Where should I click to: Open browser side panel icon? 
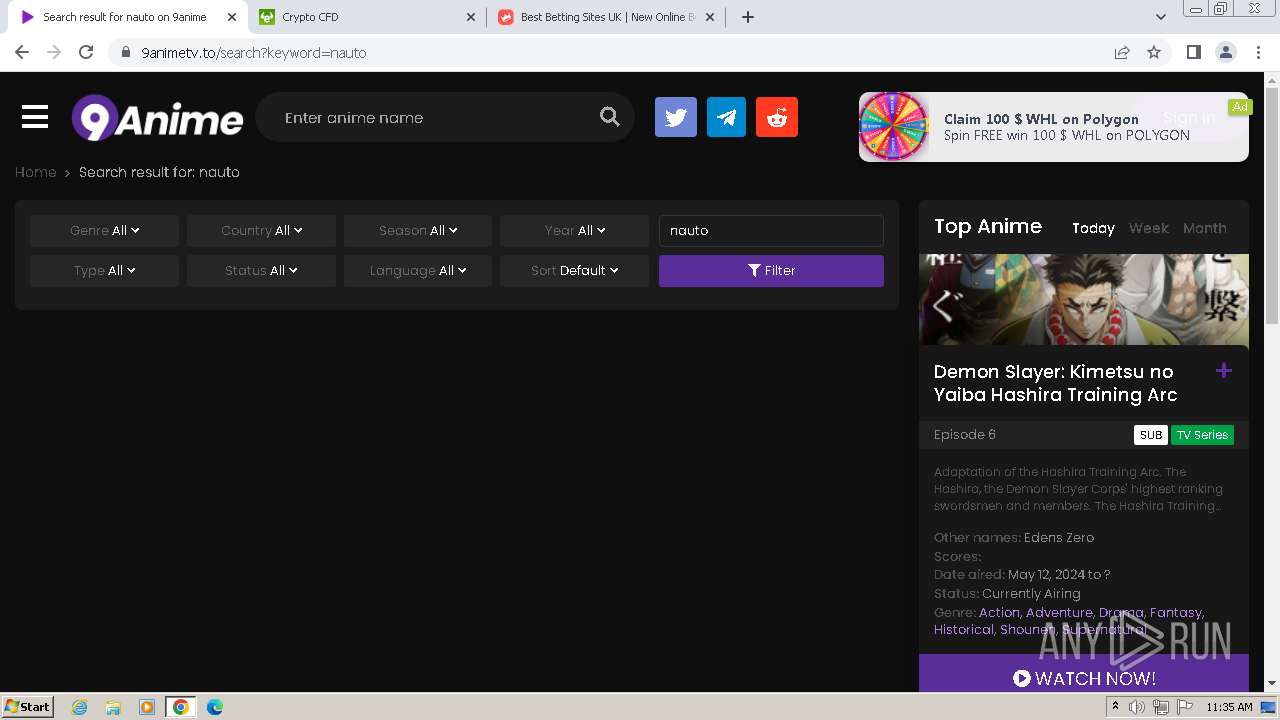pos(1193,52)
